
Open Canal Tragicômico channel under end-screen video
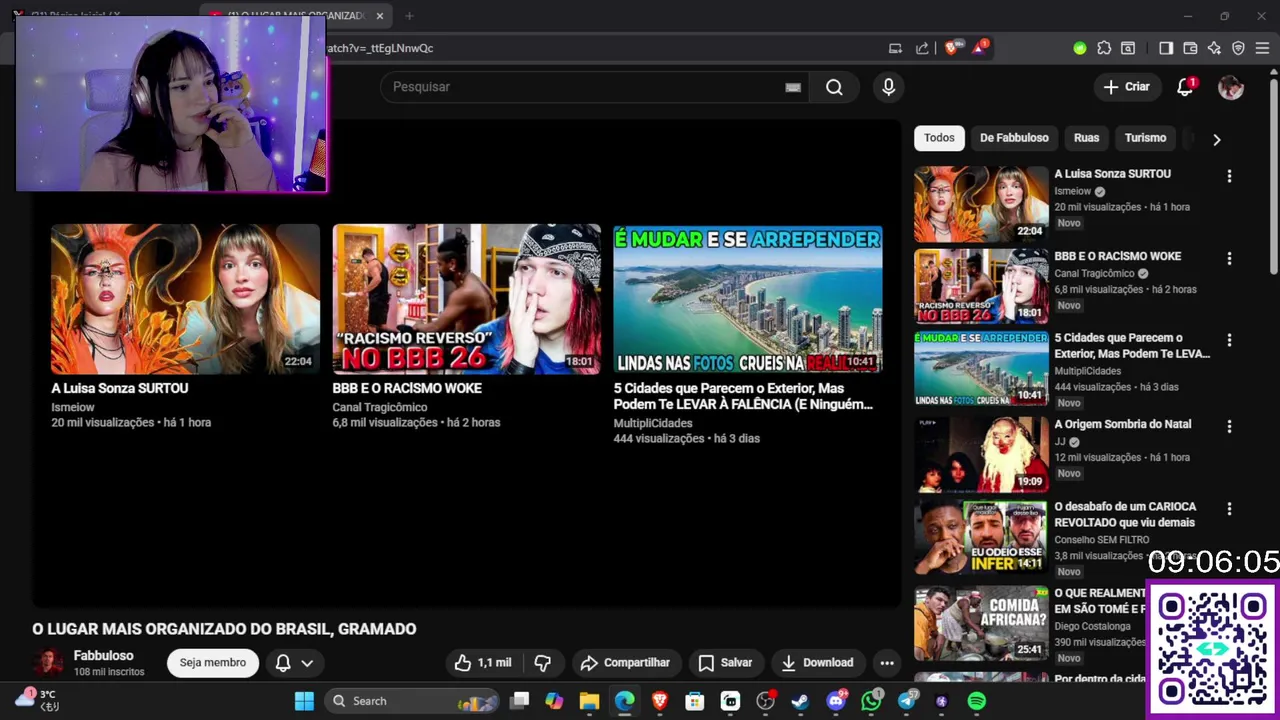(x=379, y=407)
